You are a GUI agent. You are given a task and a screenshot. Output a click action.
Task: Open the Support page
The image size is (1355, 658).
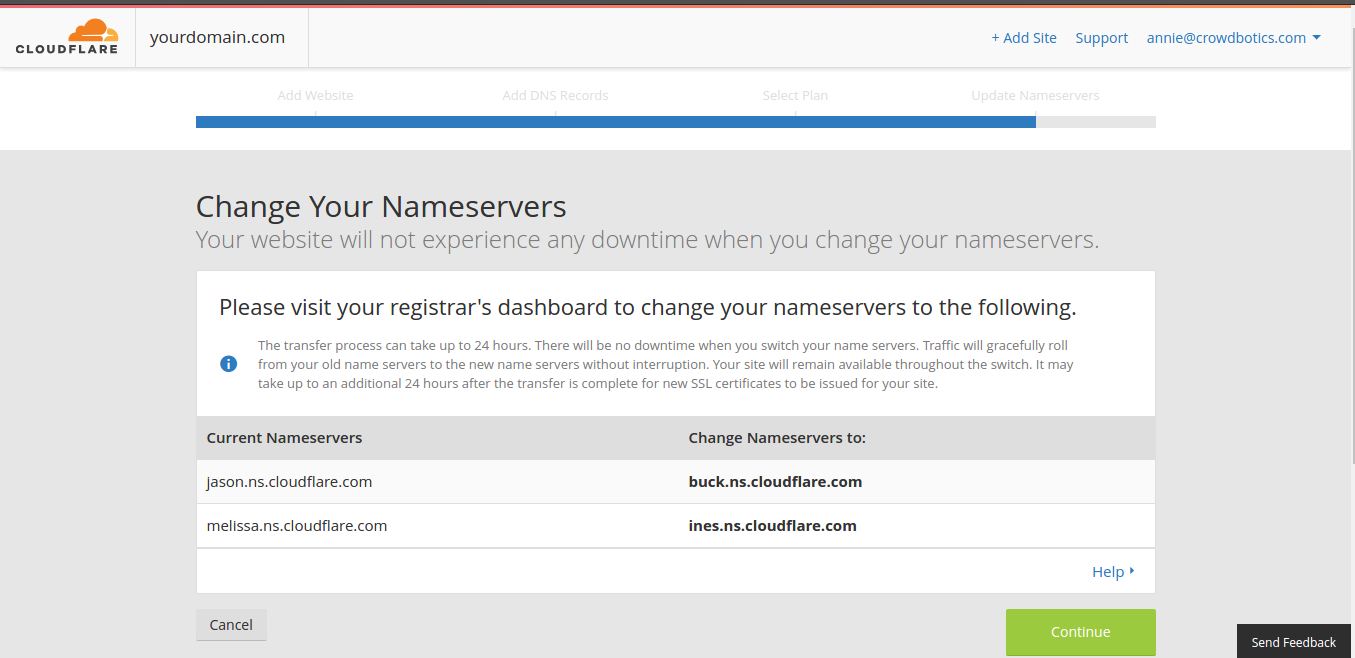[x=1101, y=37]
